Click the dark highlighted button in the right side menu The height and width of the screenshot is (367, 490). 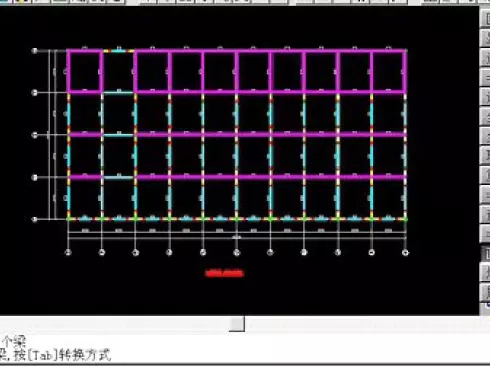pyautogui.click(x=485, y=254)
